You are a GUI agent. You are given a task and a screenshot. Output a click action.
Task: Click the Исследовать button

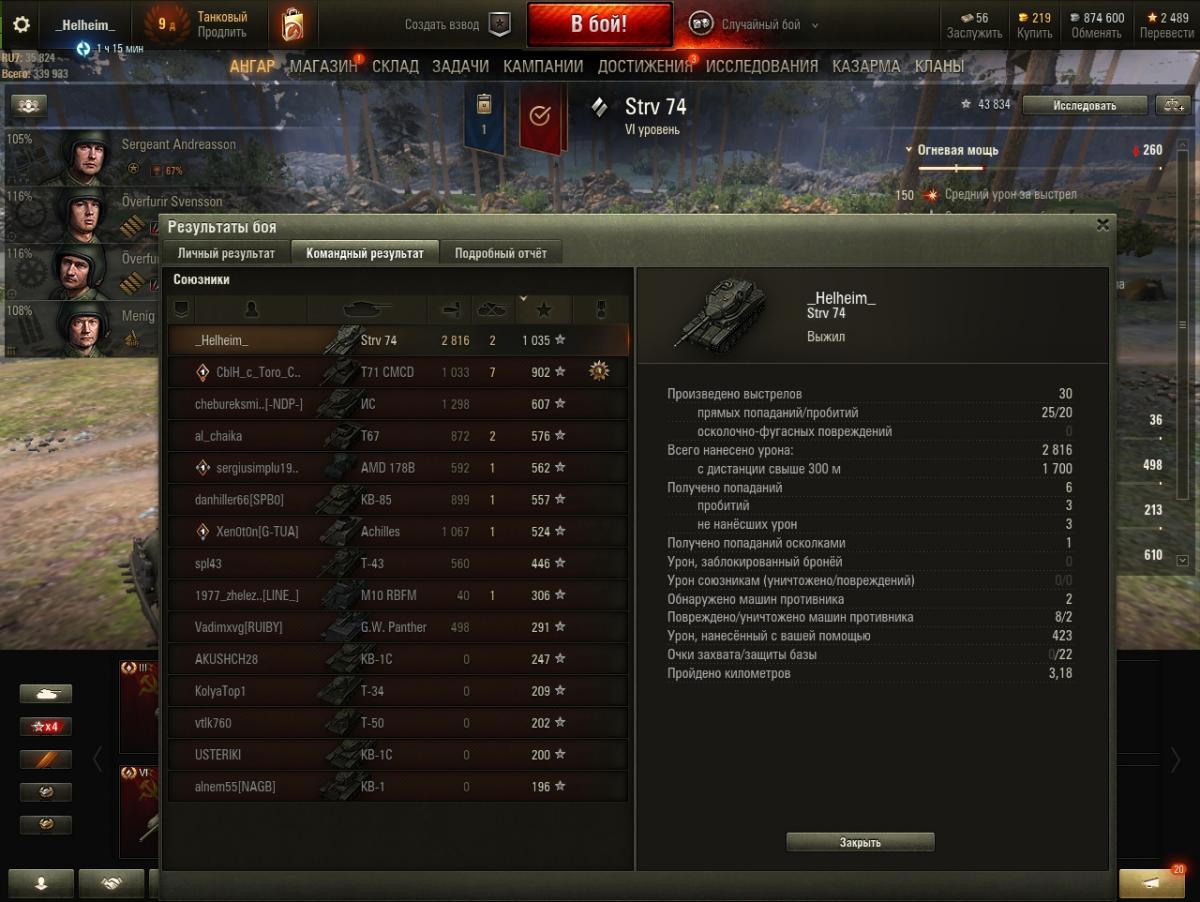pyautogui.click(x=1084, y=105)
